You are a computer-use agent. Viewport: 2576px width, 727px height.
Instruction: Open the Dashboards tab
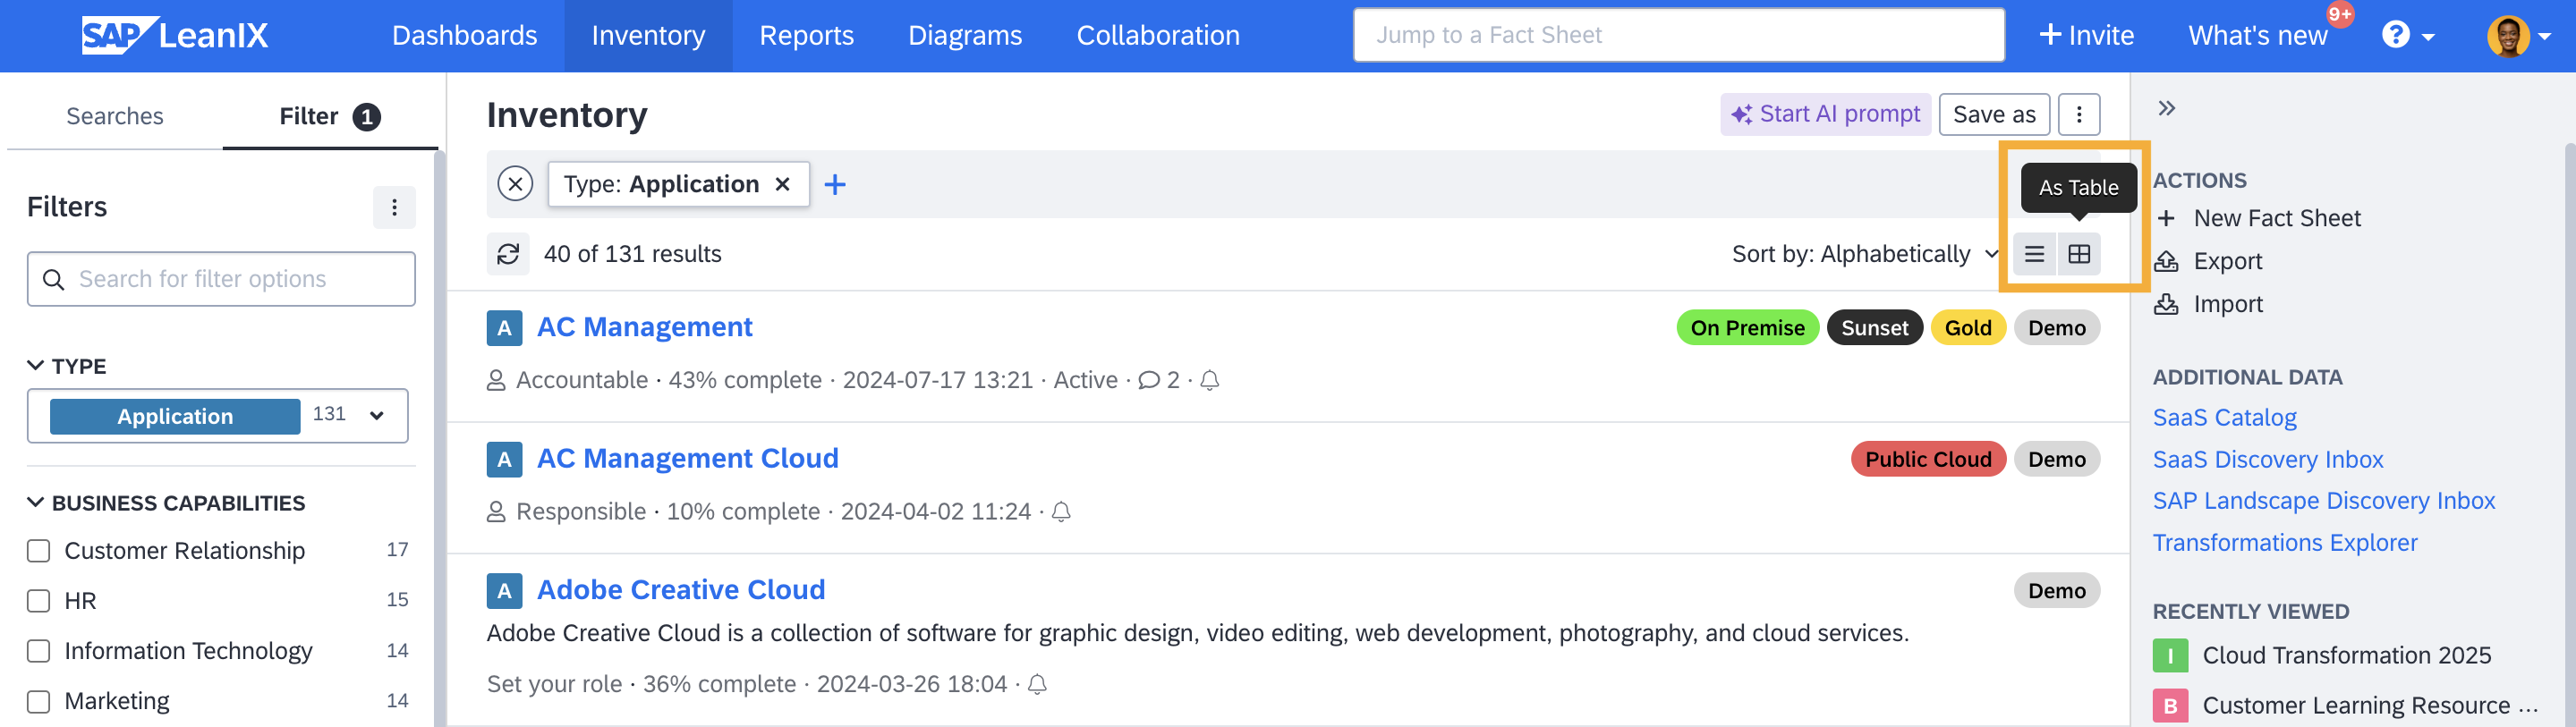[x=464, y=35]
